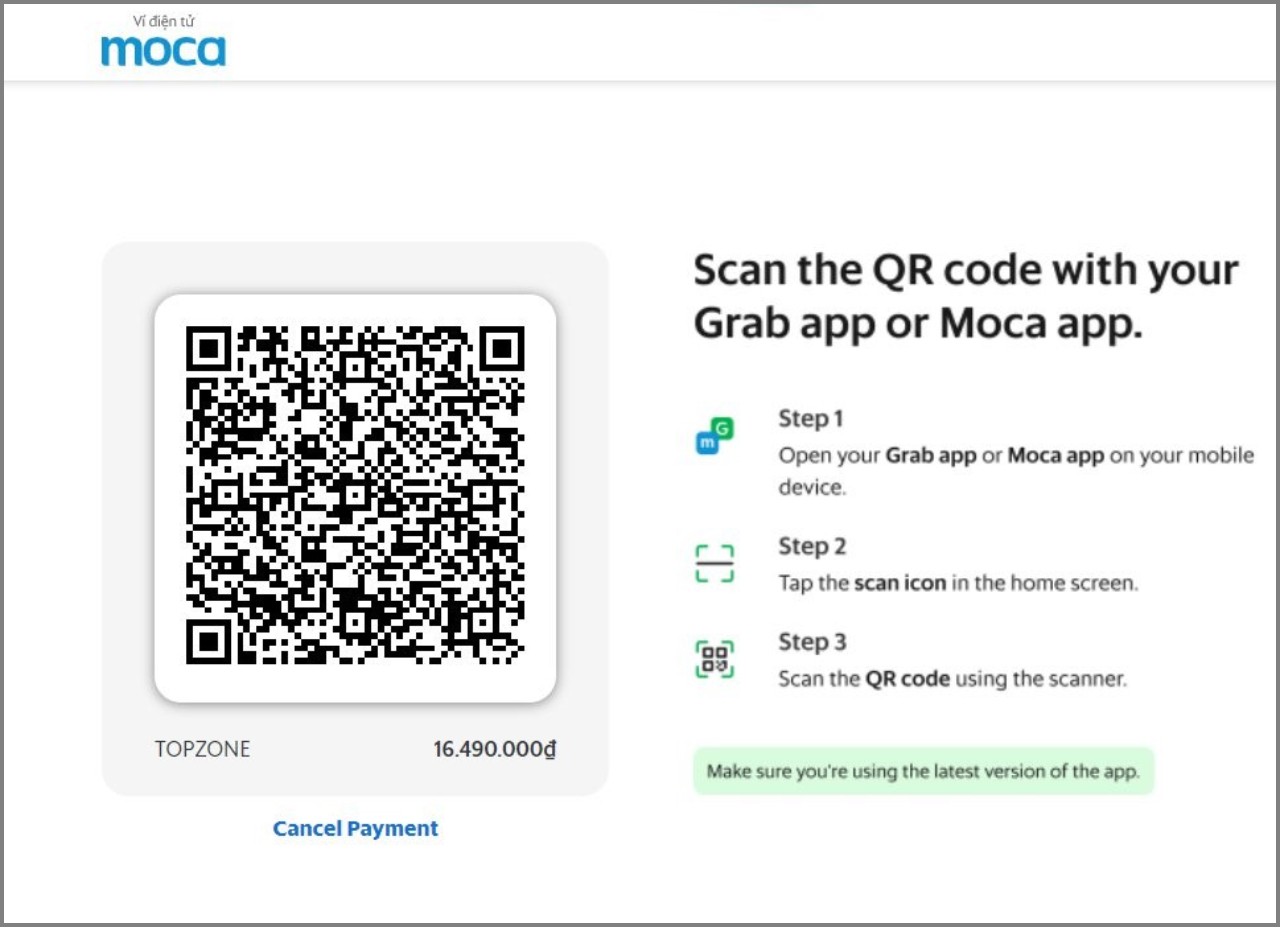This screenshot has width=1280, height=927.
Task: Click the bold 'scan icon' text in Step 2
Action: (x=900, y=583)
